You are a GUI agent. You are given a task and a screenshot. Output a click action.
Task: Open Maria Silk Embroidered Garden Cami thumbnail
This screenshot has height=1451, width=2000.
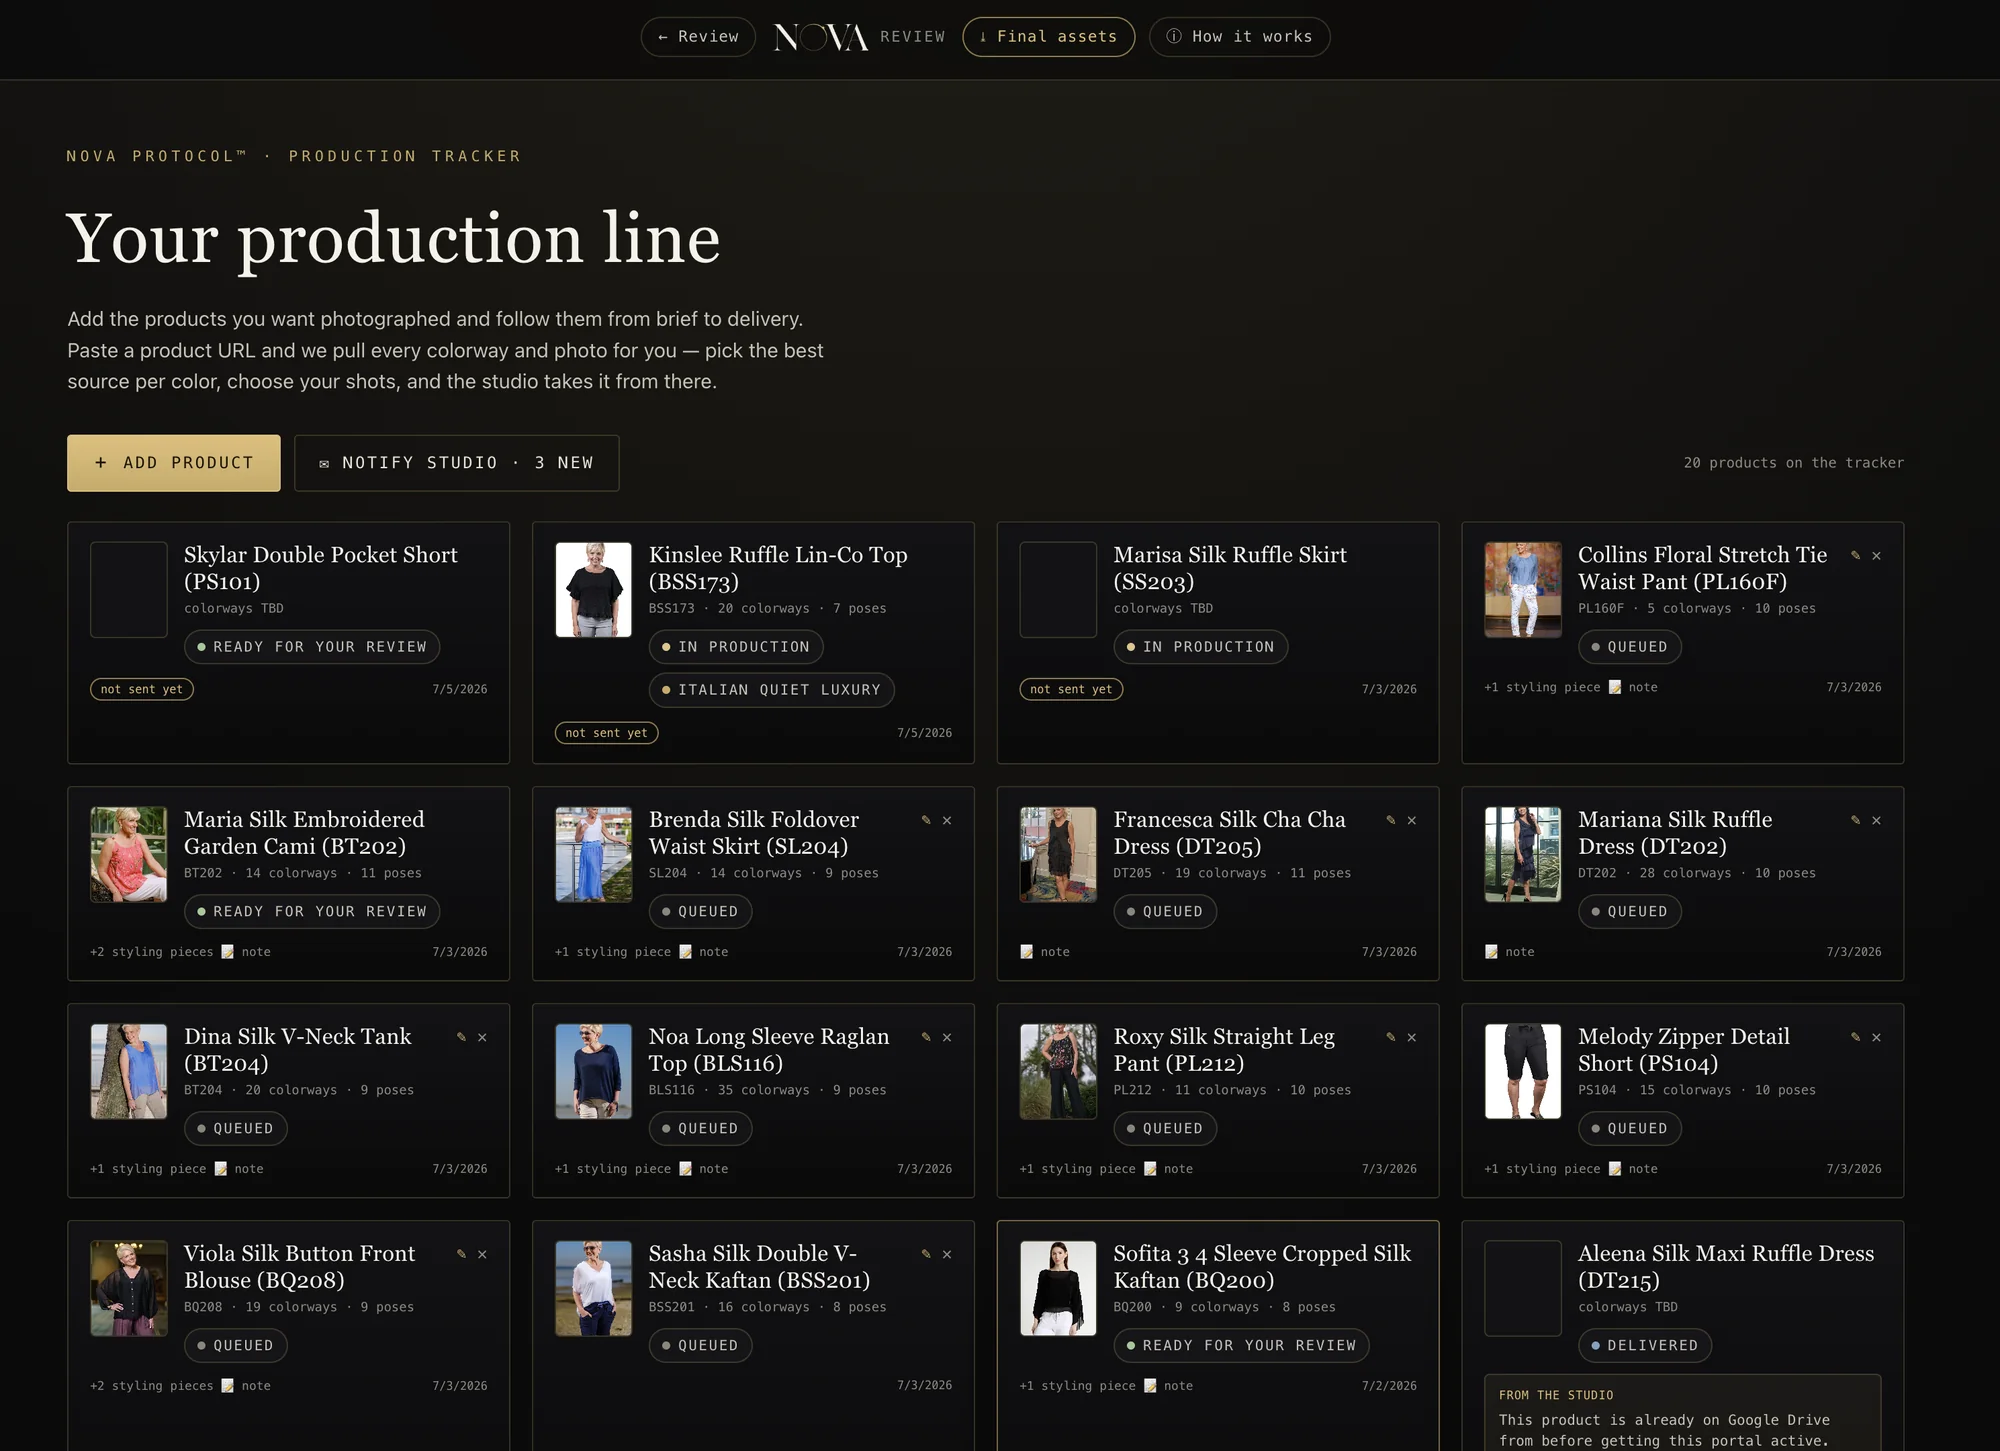tap(129, 855)
